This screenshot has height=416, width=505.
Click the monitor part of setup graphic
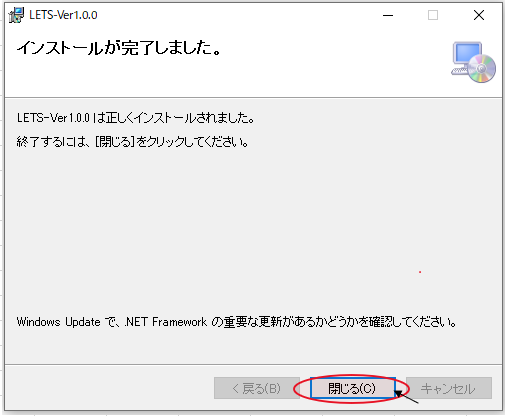(467, 54)
